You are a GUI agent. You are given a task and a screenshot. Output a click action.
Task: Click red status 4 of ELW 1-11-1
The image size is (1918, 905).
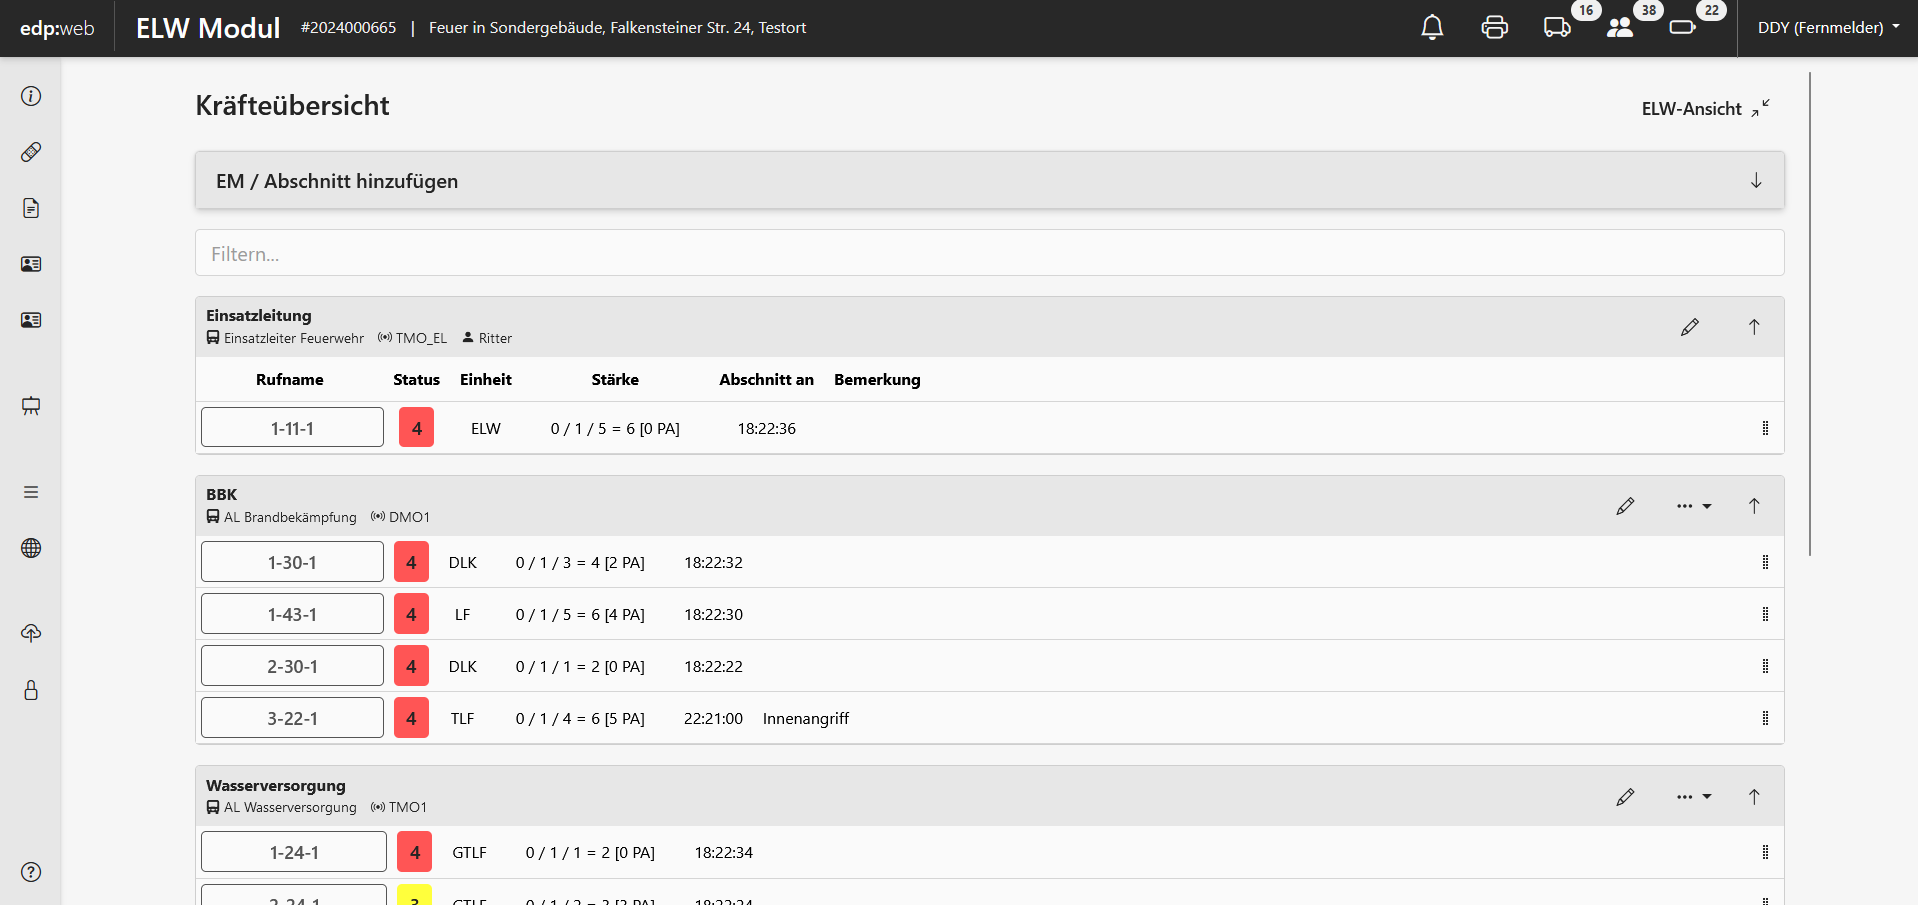pos(416,427)
